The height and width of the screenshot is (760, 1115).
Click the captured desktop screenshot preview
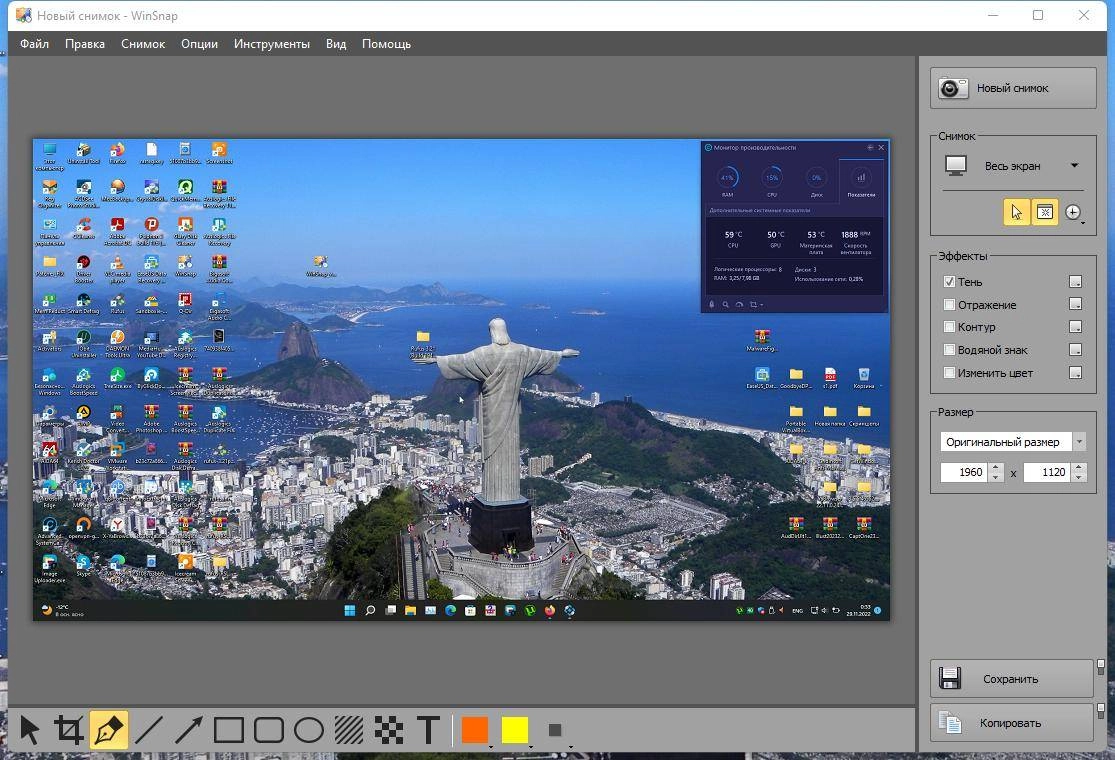pyautogui.click(x=461, y=380)
